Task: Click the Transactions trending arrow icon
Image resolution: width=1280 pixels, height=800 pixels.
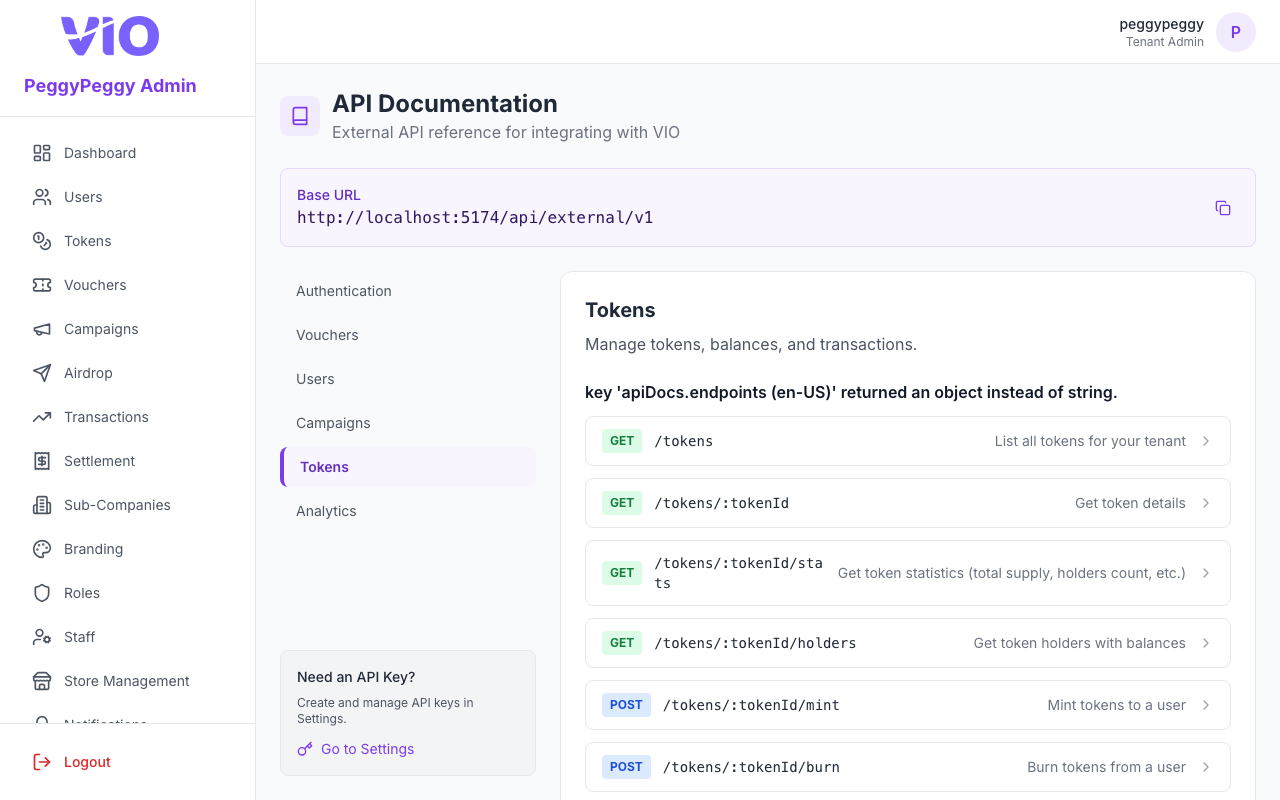Action: tap(42, 417)
